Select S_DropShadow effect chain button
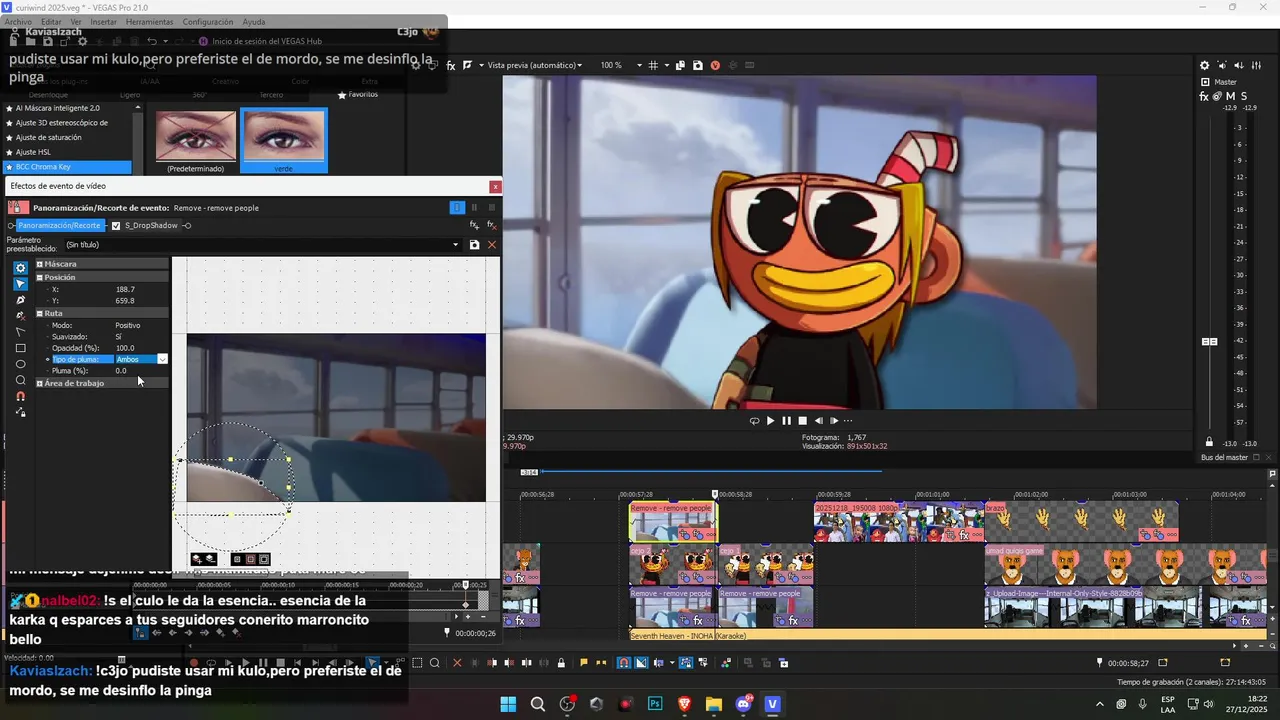Viewport: 1280px width, 720px height. point(151,225)
